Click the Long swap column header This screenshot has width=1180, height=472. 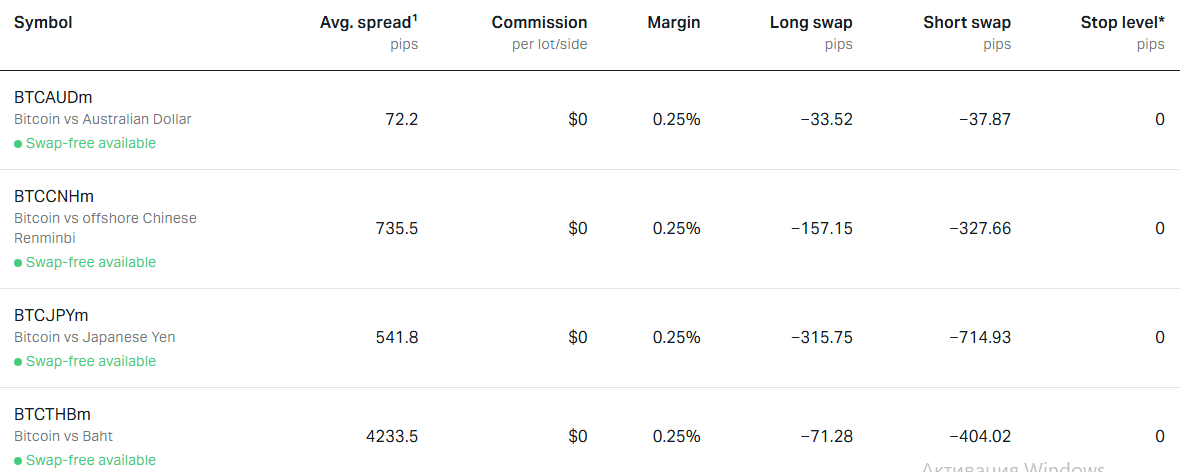tap(811, 23)
